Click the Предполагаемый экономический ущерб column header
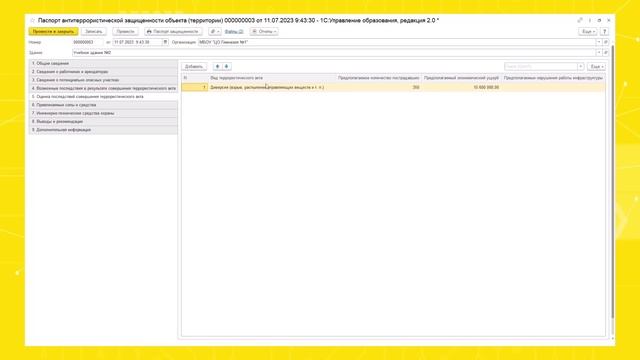640x360 pixels. pos(461,78)
